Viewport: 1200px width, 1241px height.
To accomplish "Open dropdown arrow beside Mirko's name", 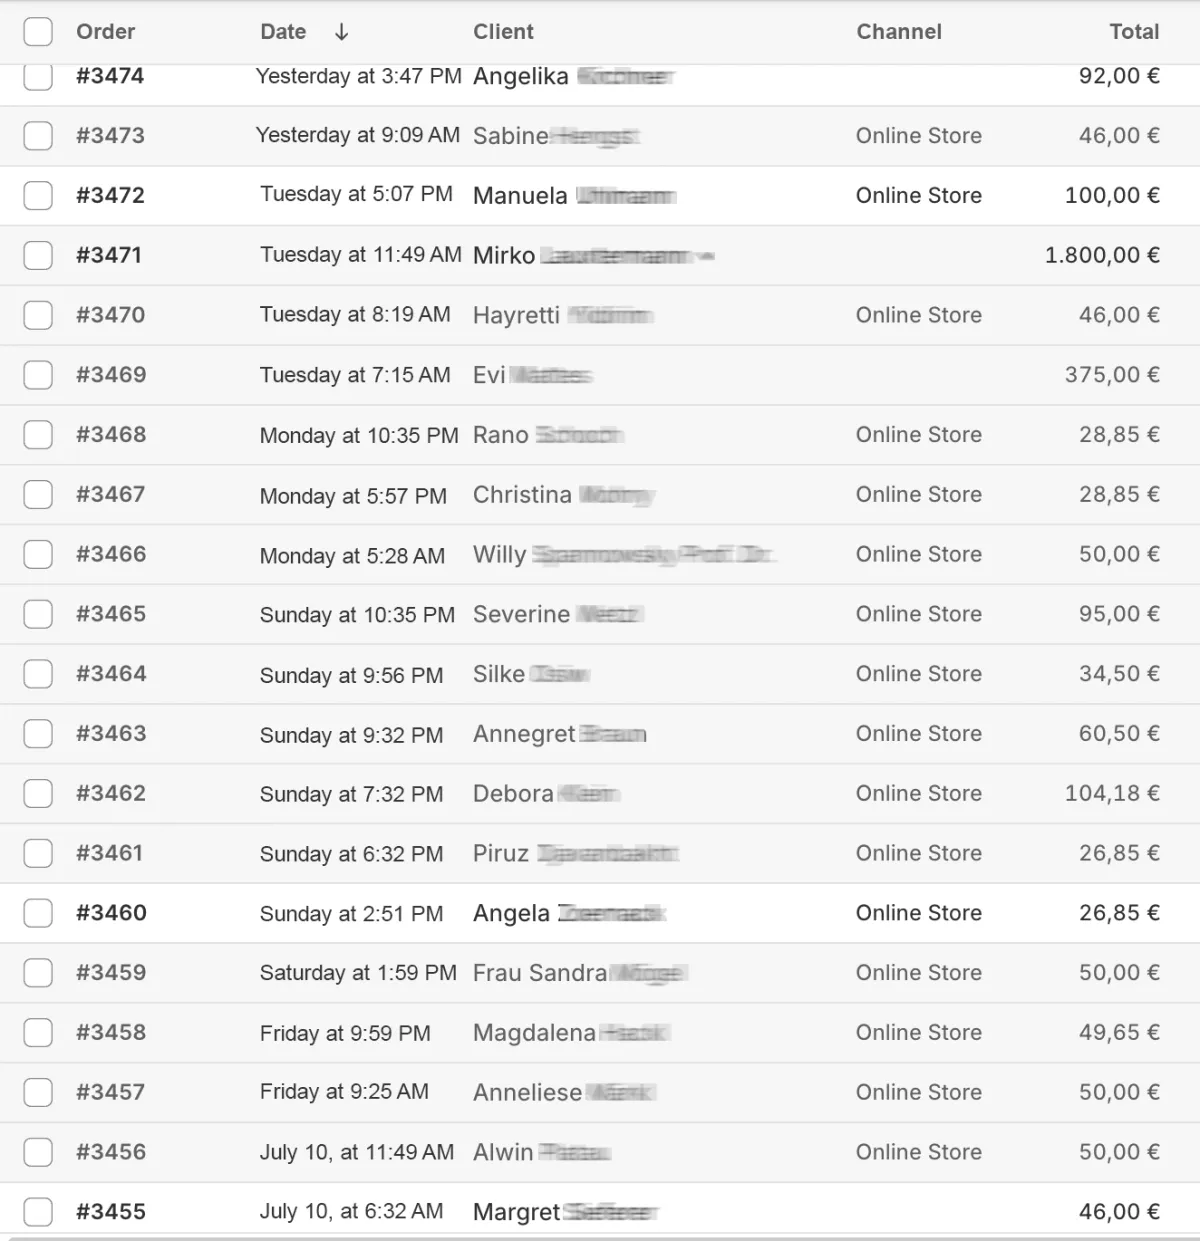I will click(x=706, y=256).
